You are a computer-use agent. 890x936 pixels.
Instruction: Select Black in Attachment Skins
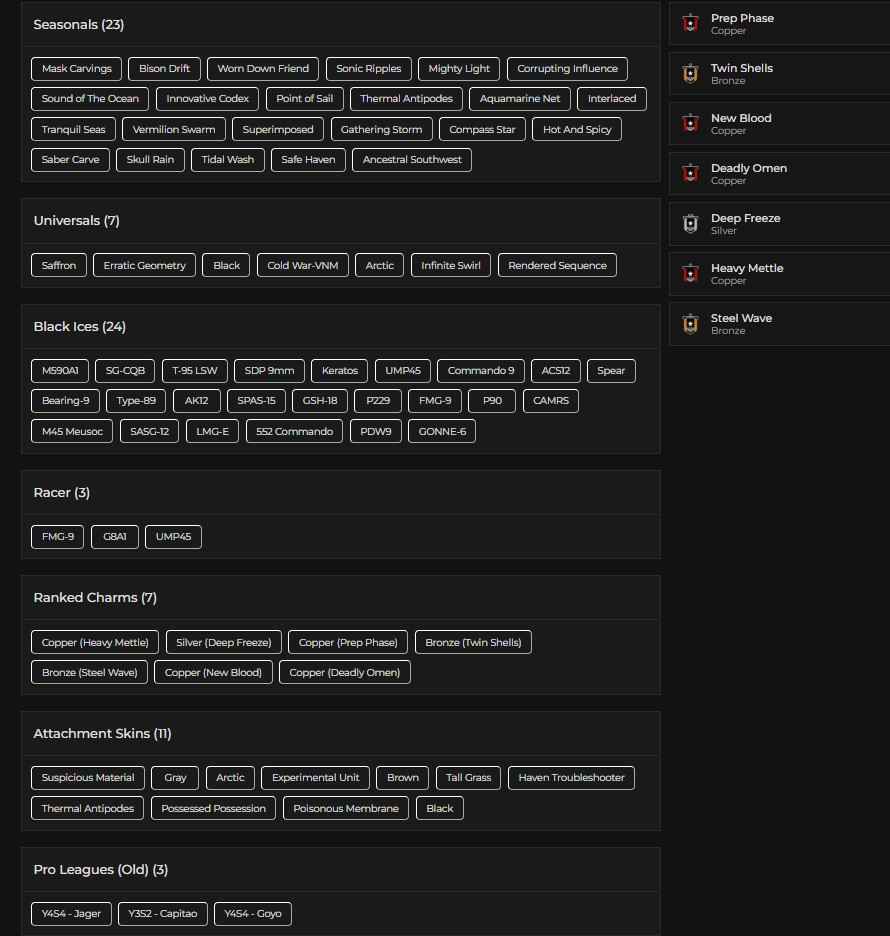coord(439,808)
